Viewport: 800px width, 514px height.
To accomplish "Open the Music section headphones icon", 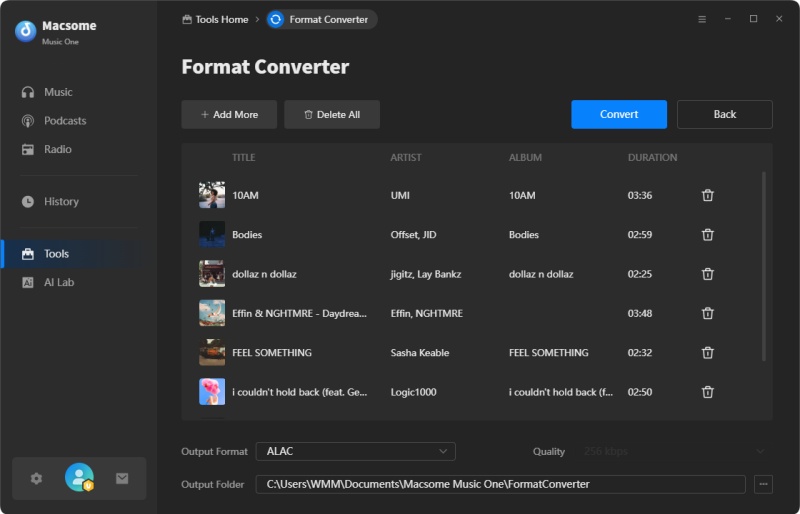I will pos(28,92).
